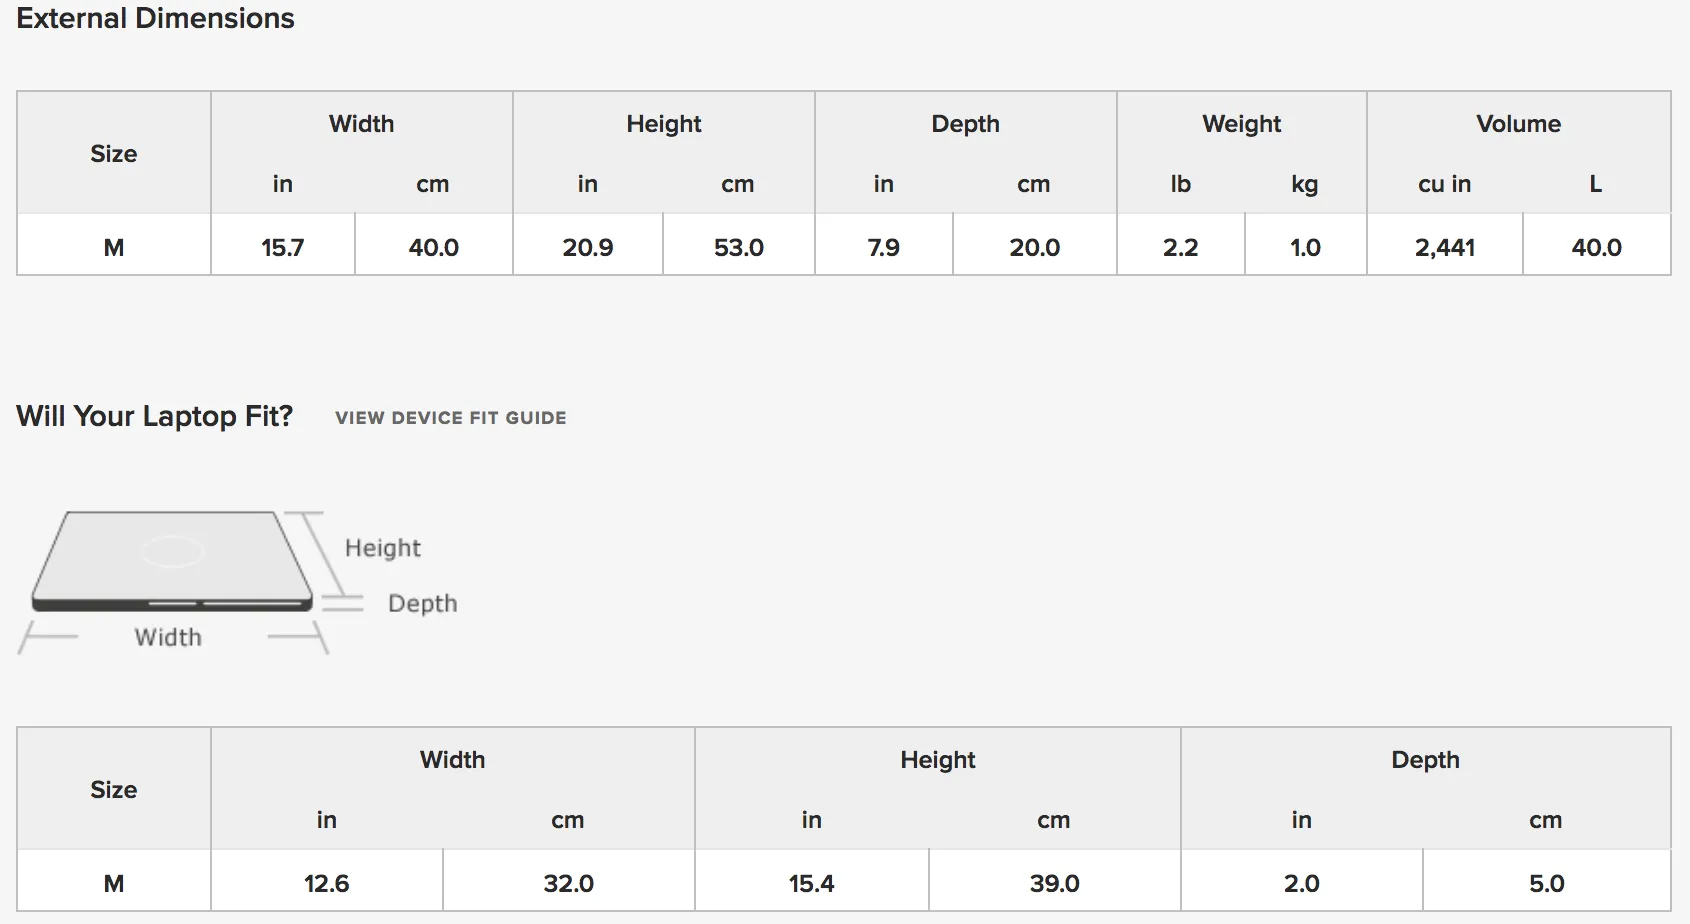Click the 1.0 kg weight cell
This screenshot has width=1690, height=924.
point(1306,247)
